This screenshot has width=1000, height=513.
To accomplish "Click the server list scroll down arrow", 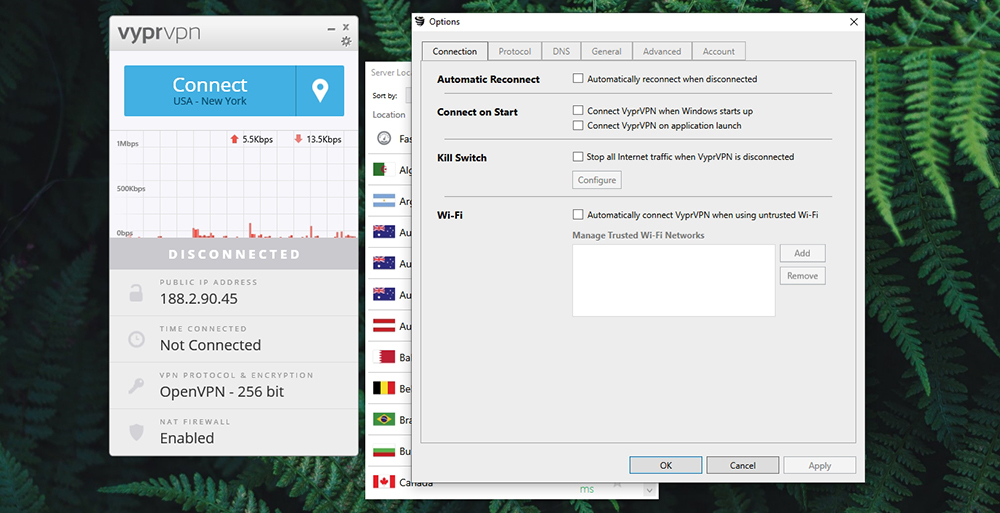I will [649, 491].
